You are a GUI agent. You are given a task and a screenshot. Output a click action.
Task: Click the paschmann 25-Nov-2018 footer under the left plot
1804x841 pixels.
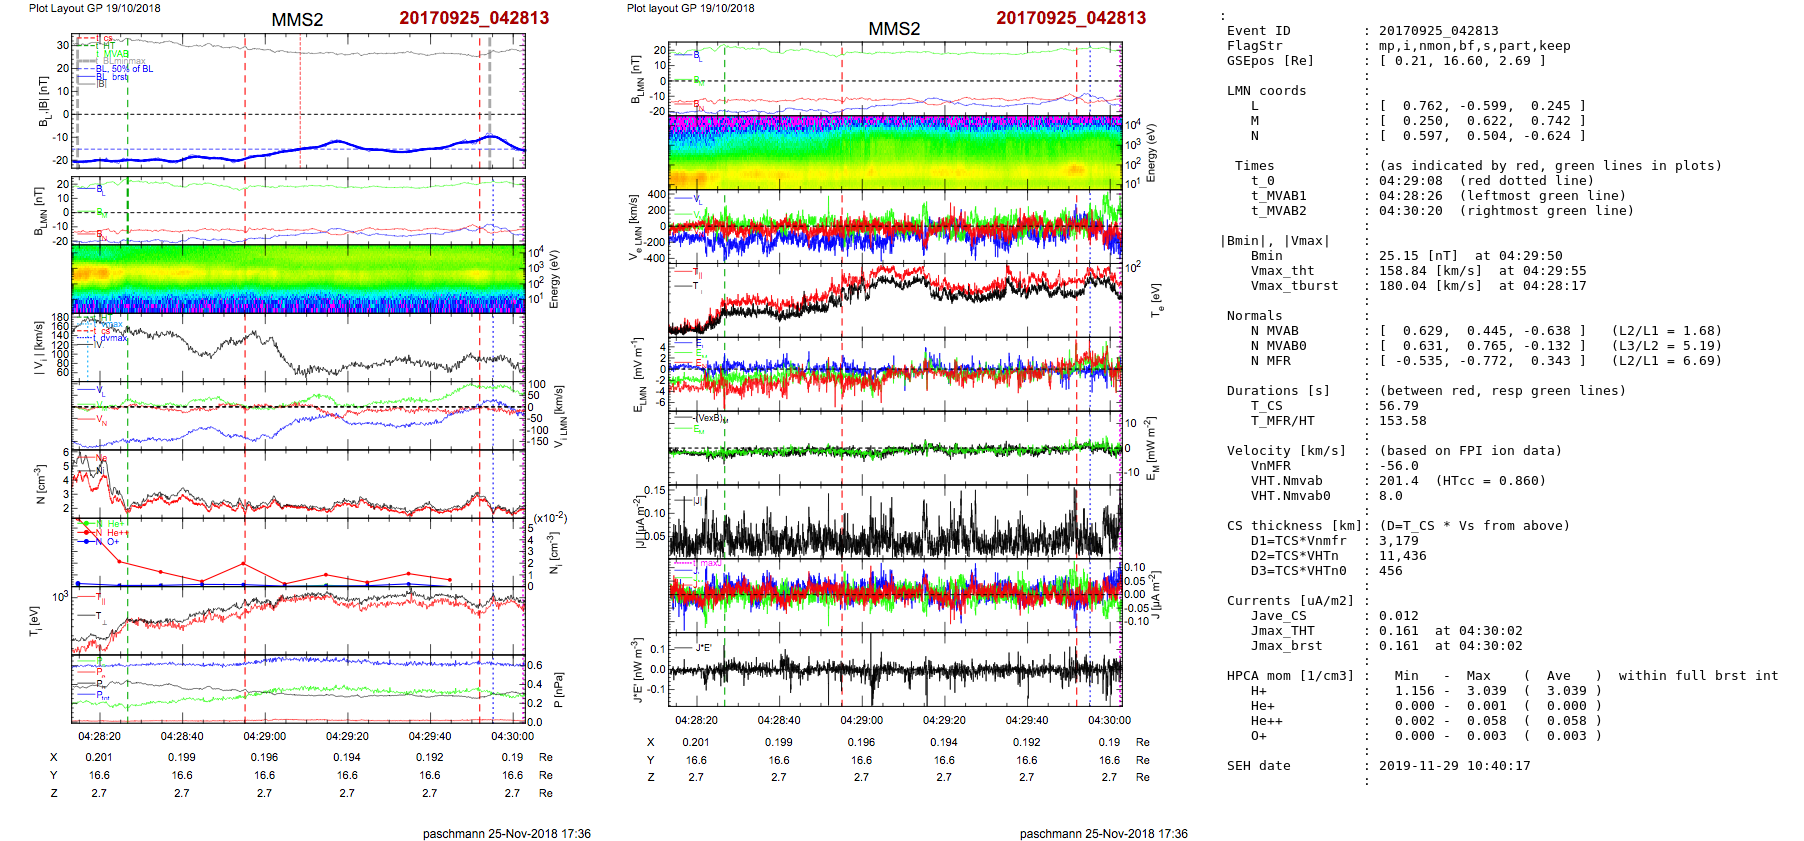click(506, 833)
